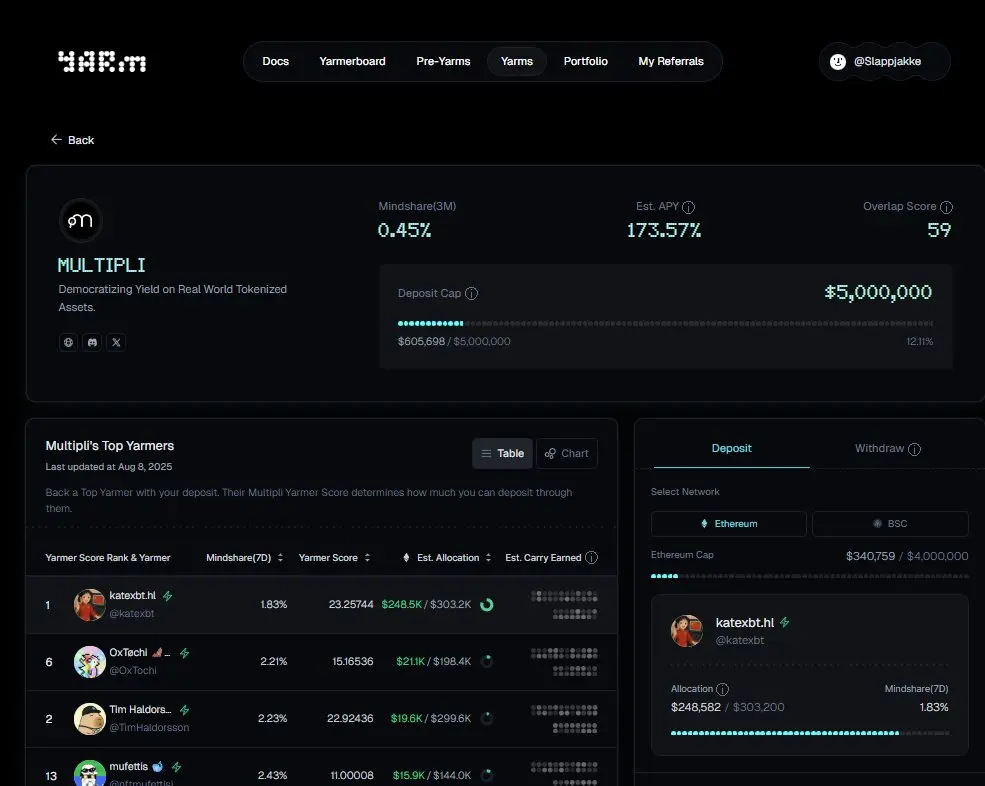This screenshot has width=985, height=786.
Task: Click Tim Haldors allocation ring indicator
Action: 487,718
